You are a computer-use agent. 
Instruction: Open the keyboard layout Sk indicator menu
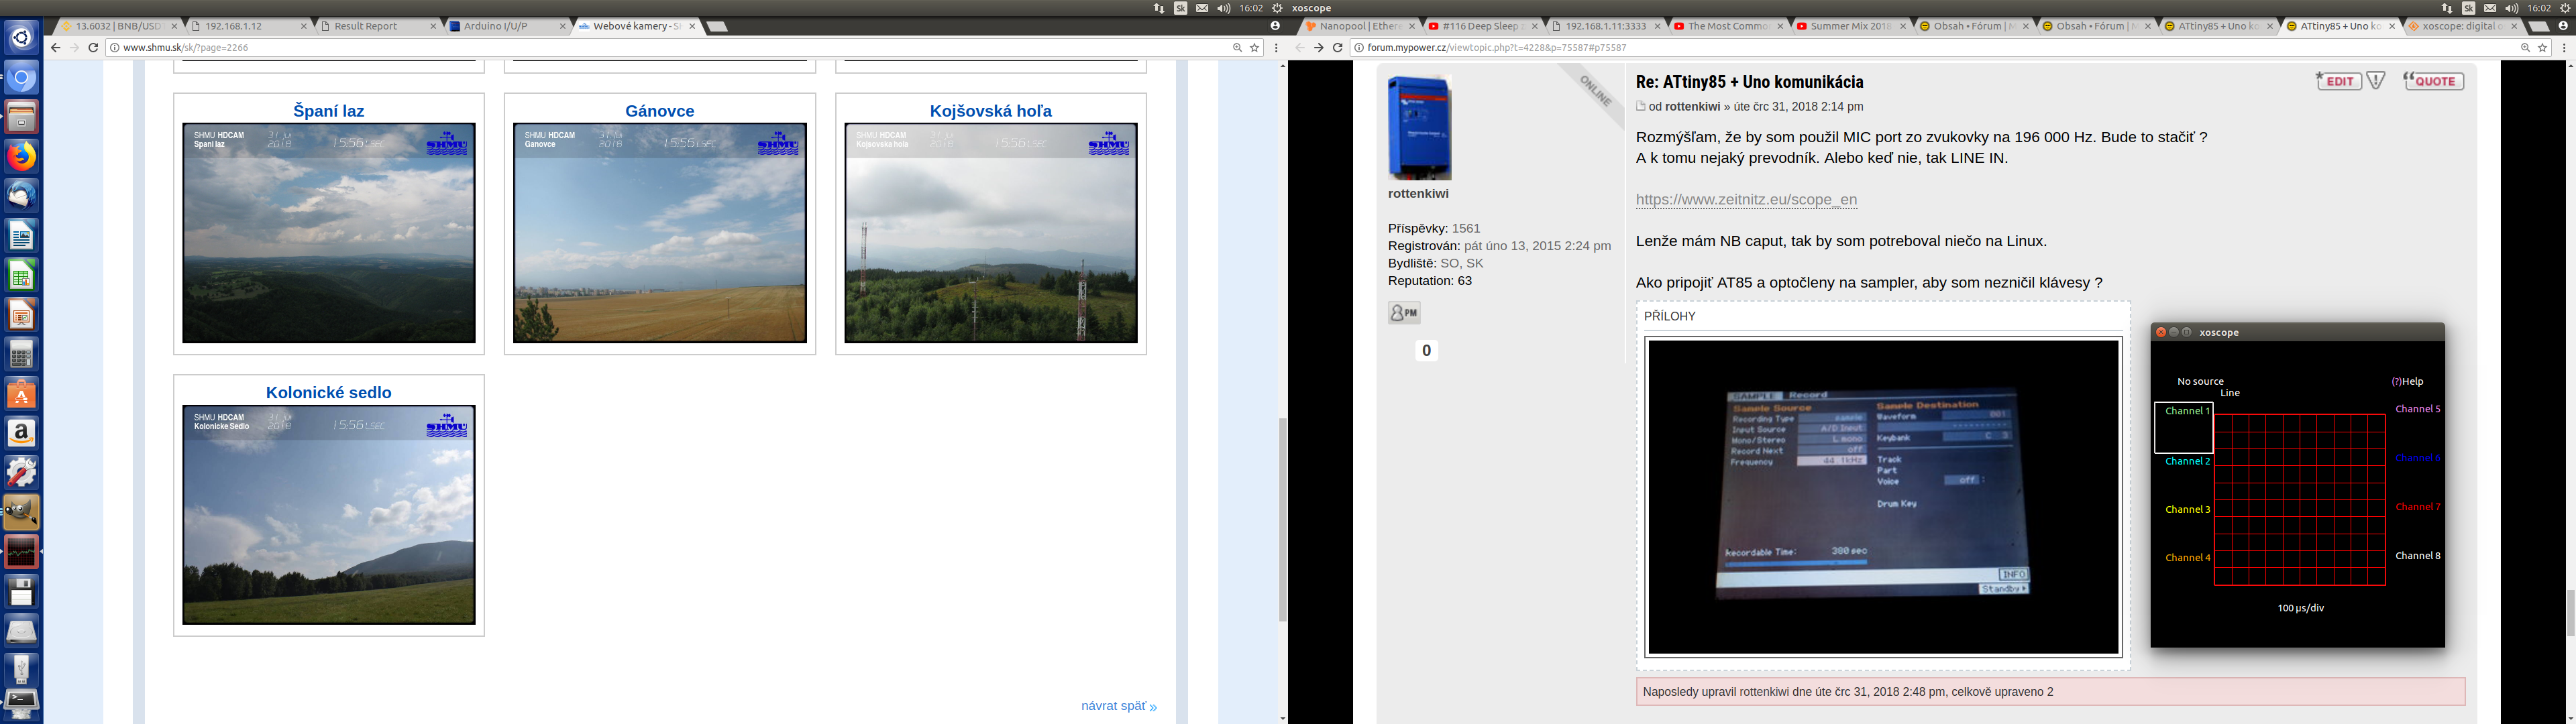tap(1180, 8)
